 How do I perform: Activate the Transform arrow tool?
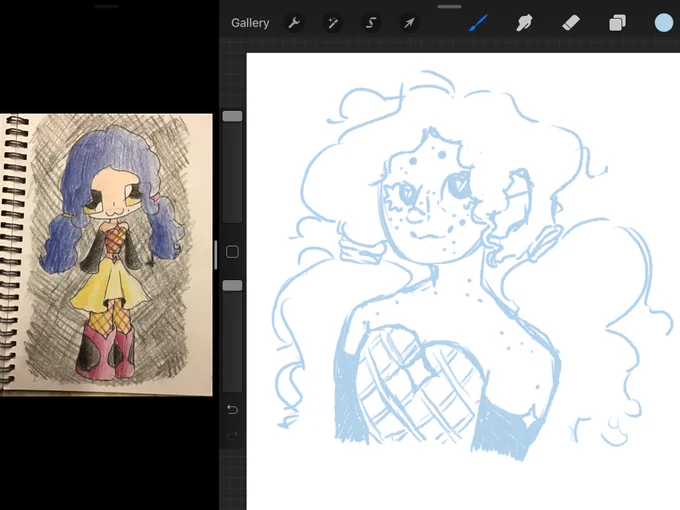(x=409, y=23)
